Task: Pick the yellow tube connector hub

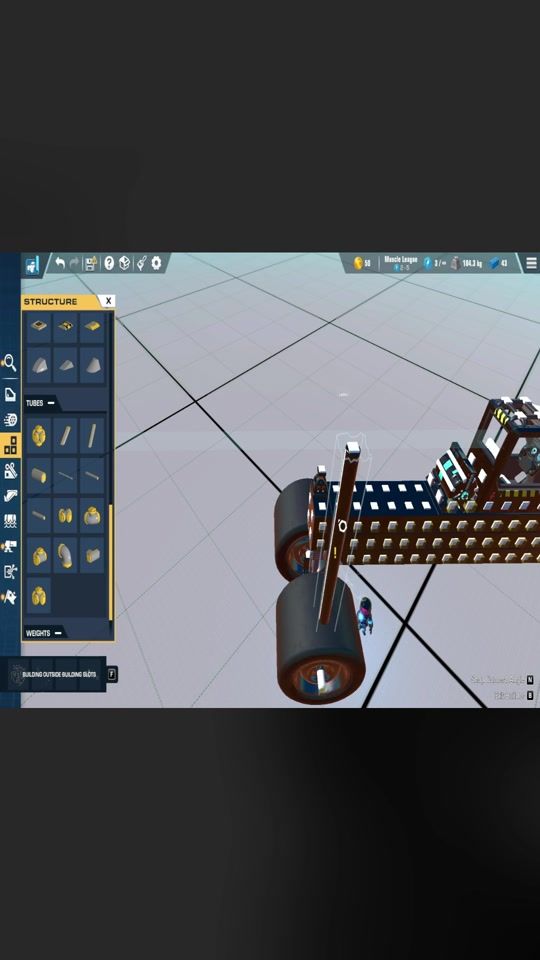Action: pyautogui.click(x=39, y=435)
